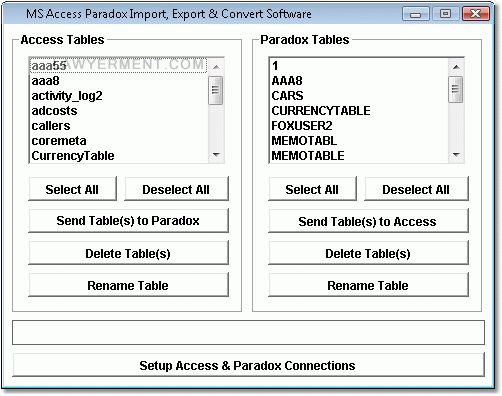Screen dimensions: 502x396
Task: Send Table(s) to Paradox
Action: click(x=128, y=221)
